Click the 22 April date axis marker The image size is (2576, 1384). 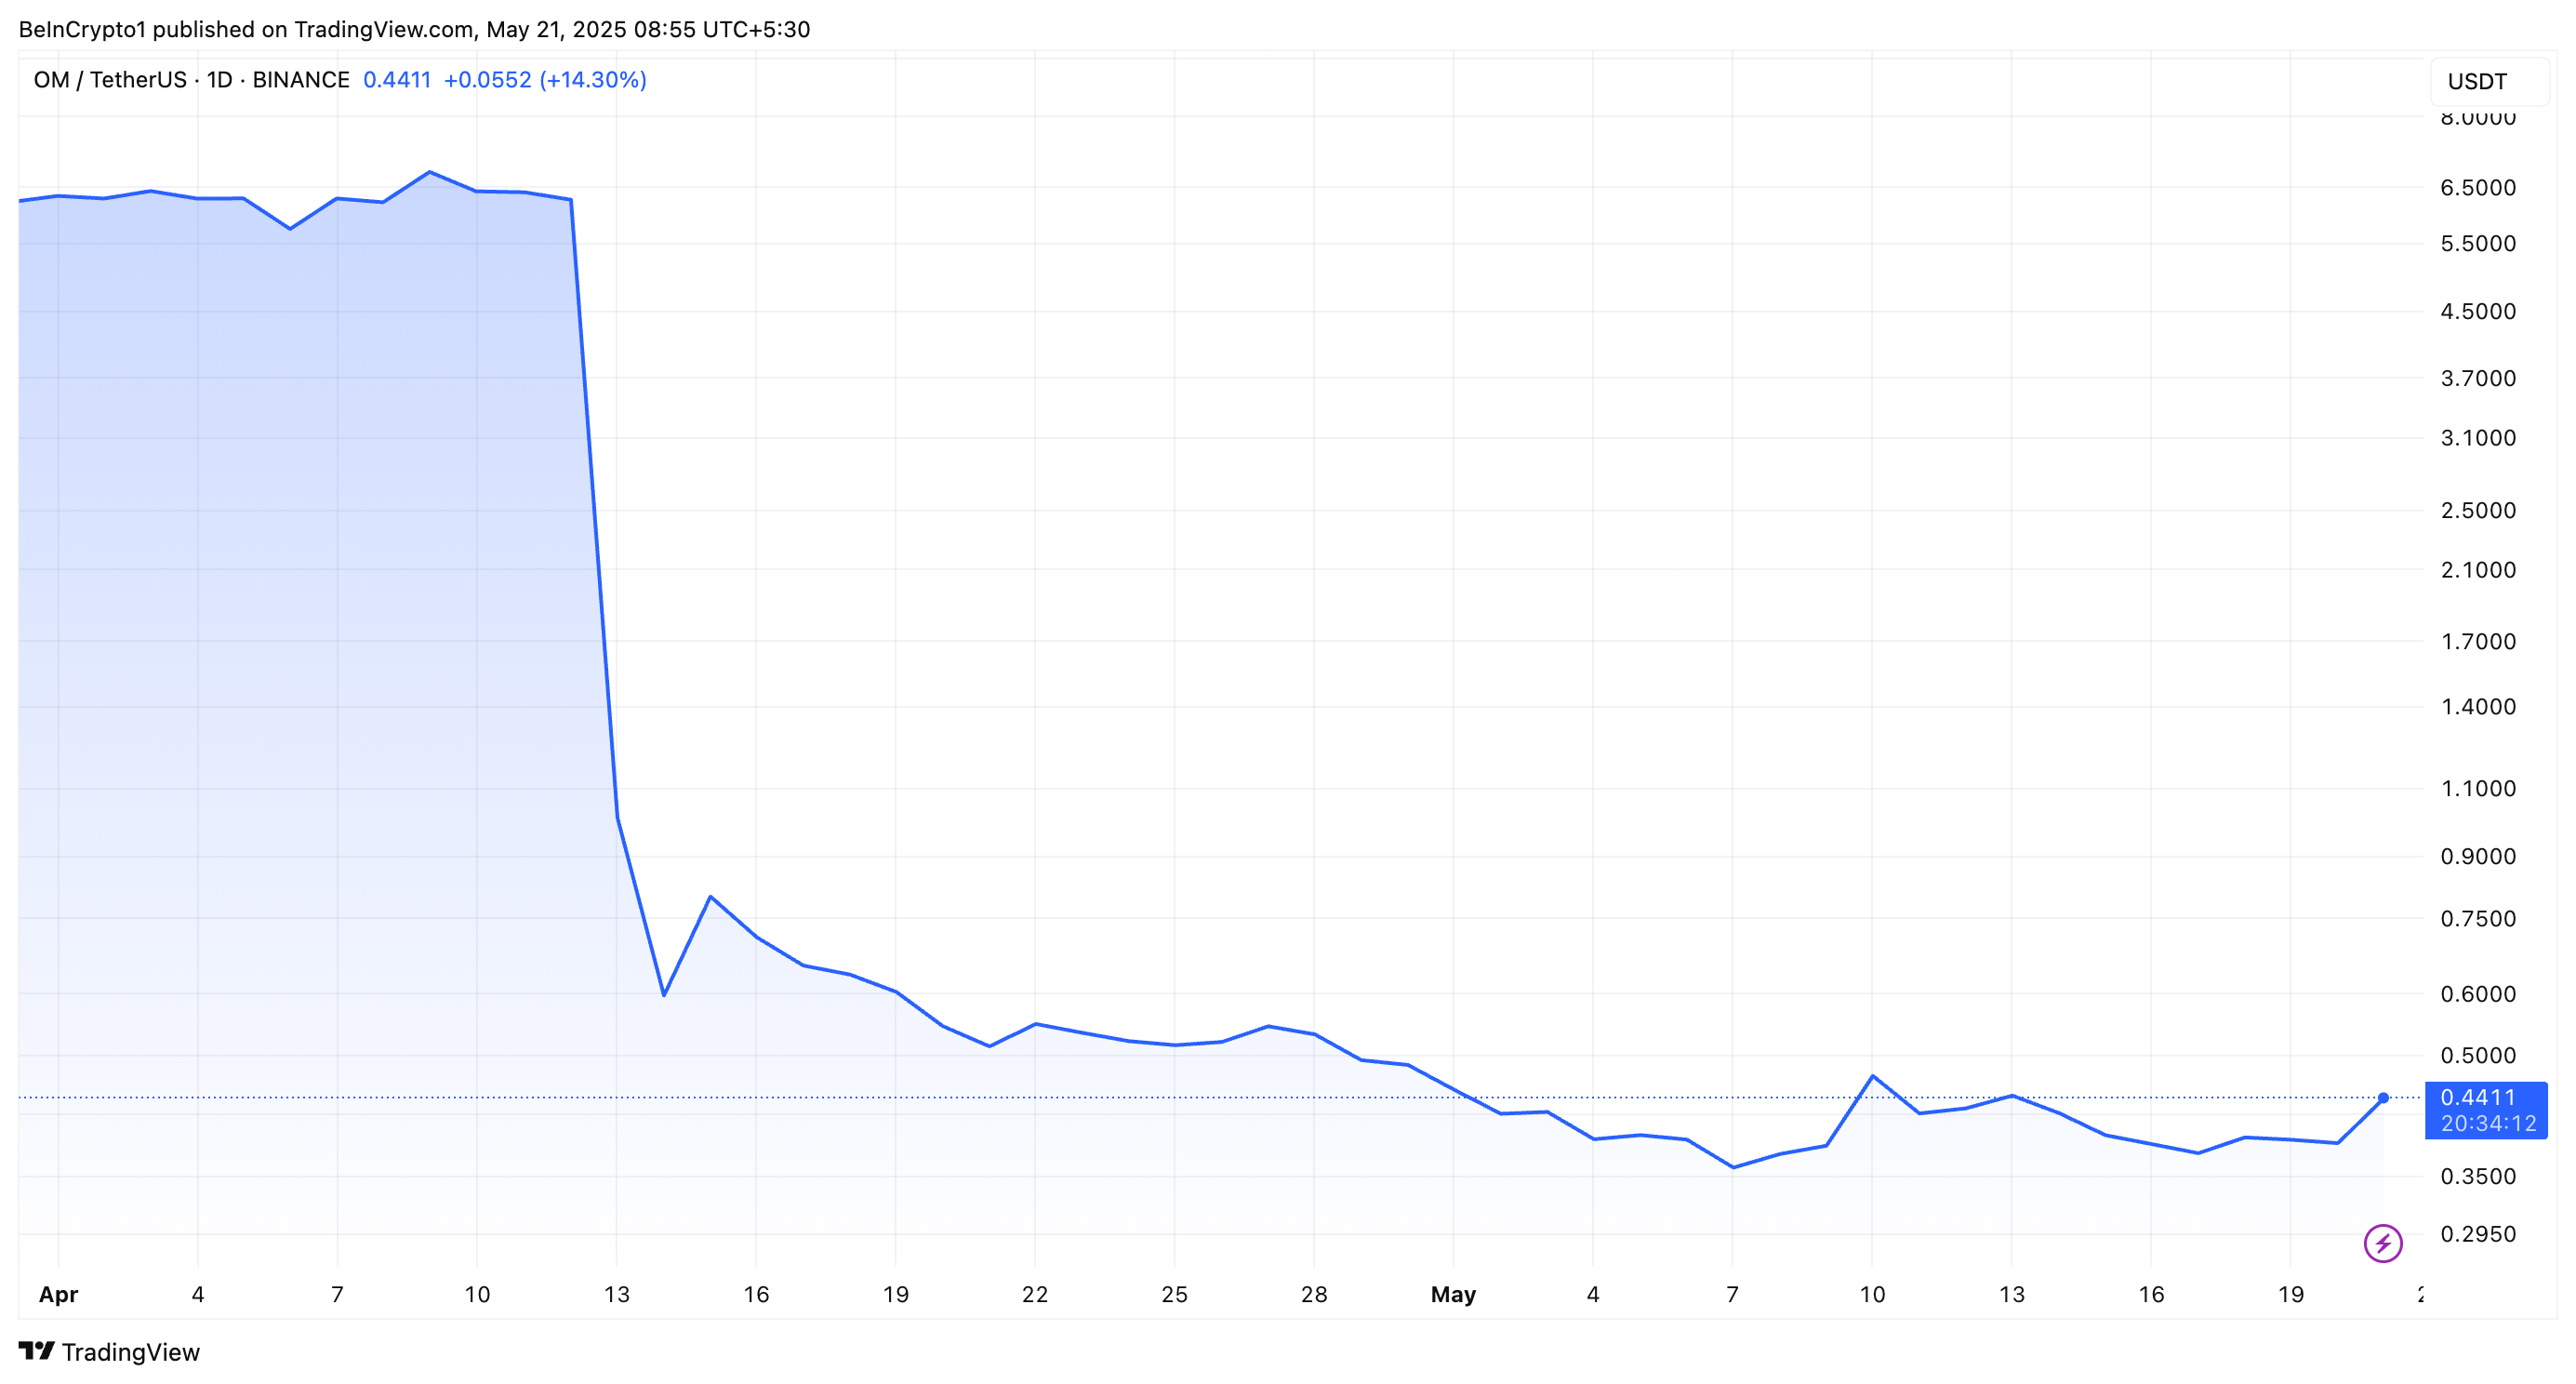(1034, 1294)
